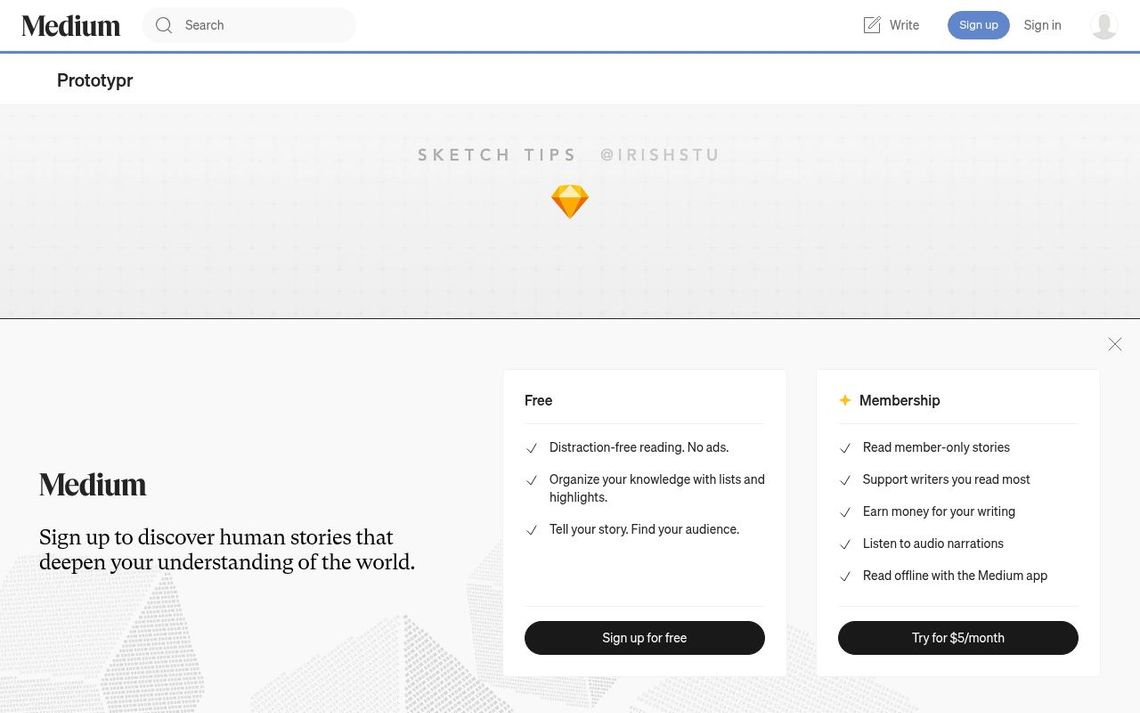Click 'Distraction-free reading. No ads.' text
The image size is (1140, 713).
pos(638,448)
